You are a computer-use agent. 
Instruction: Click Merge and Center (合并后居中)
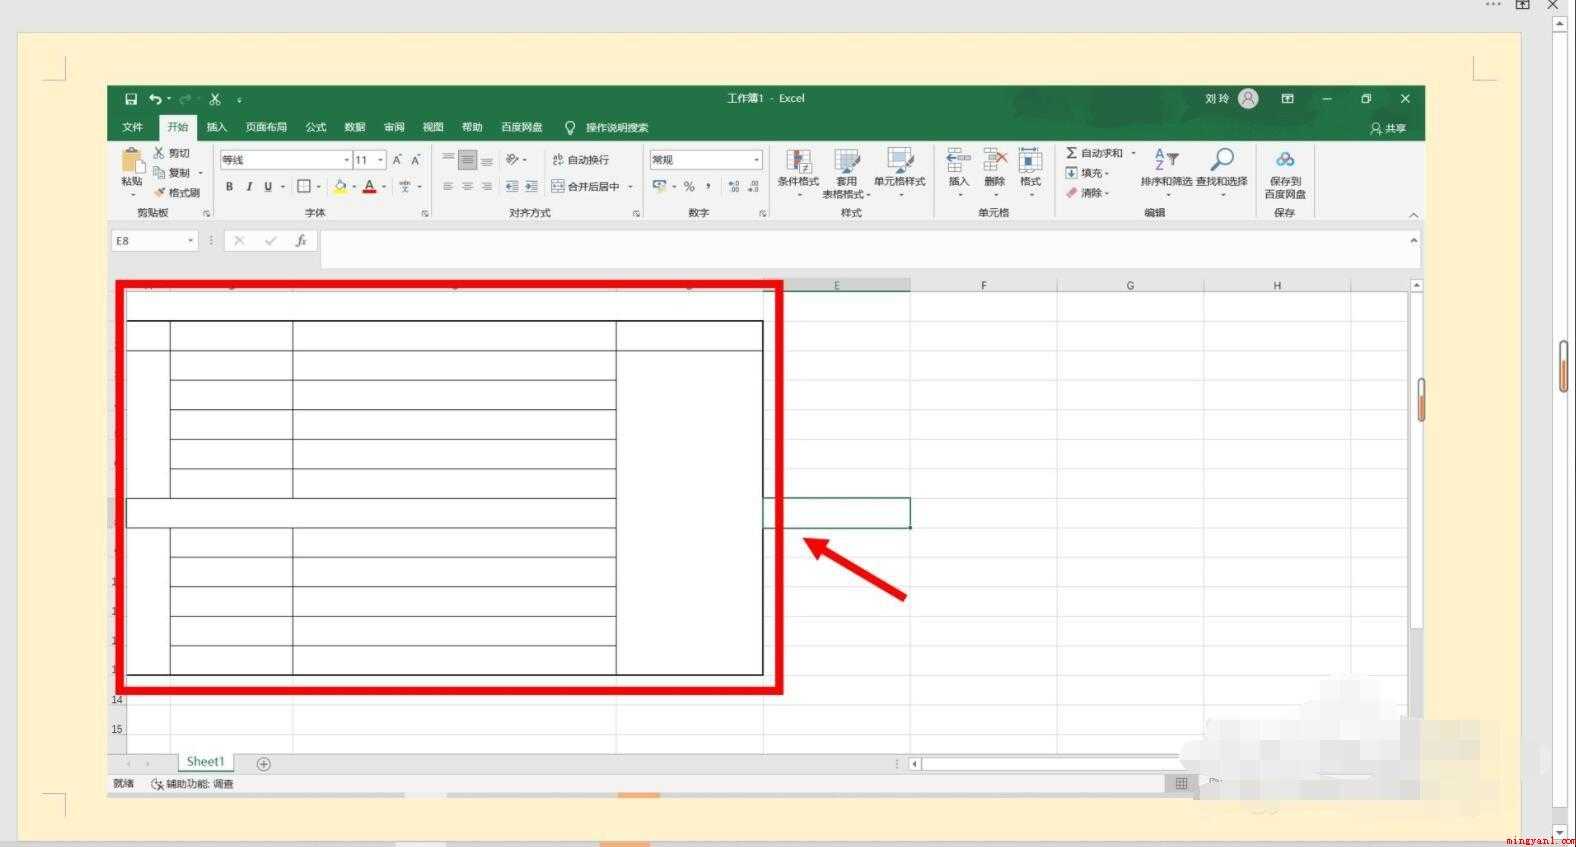(x=586, y=187)
